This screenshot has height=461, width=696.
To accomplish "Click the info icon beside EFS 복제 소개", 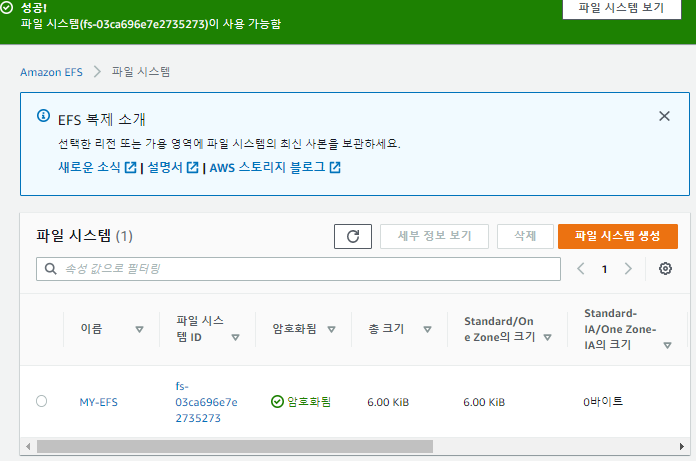I will [x=43, y=116].
